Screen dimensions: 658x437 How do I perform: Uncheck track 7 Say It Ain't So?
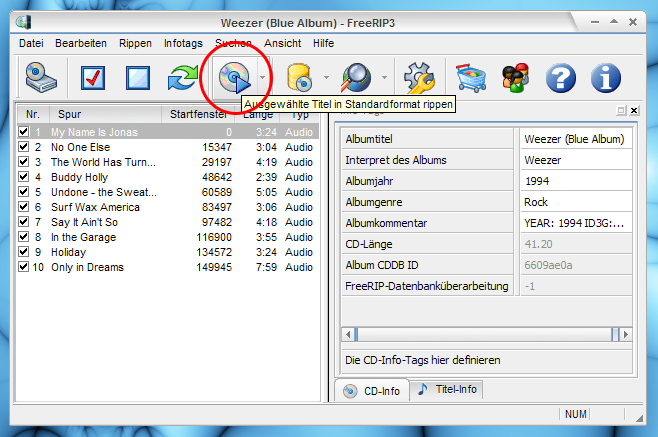point(24,222)
